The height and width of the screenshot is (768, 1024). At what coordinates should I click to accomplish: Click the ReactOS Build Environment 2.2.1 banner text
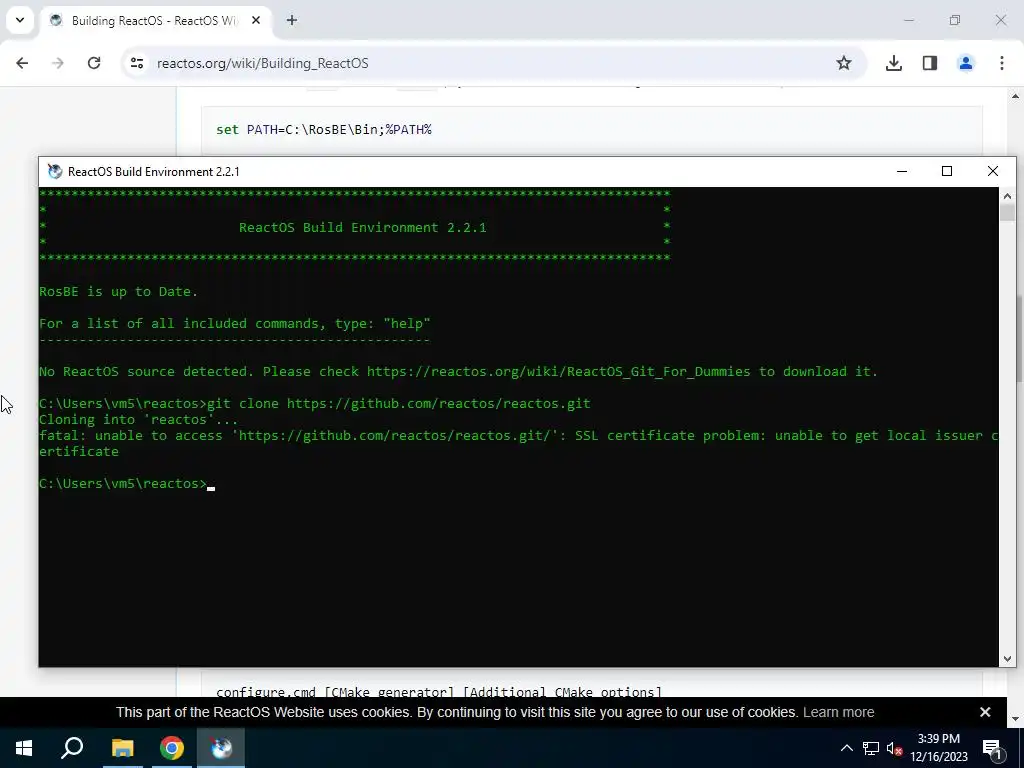click(x=362, y=227)
